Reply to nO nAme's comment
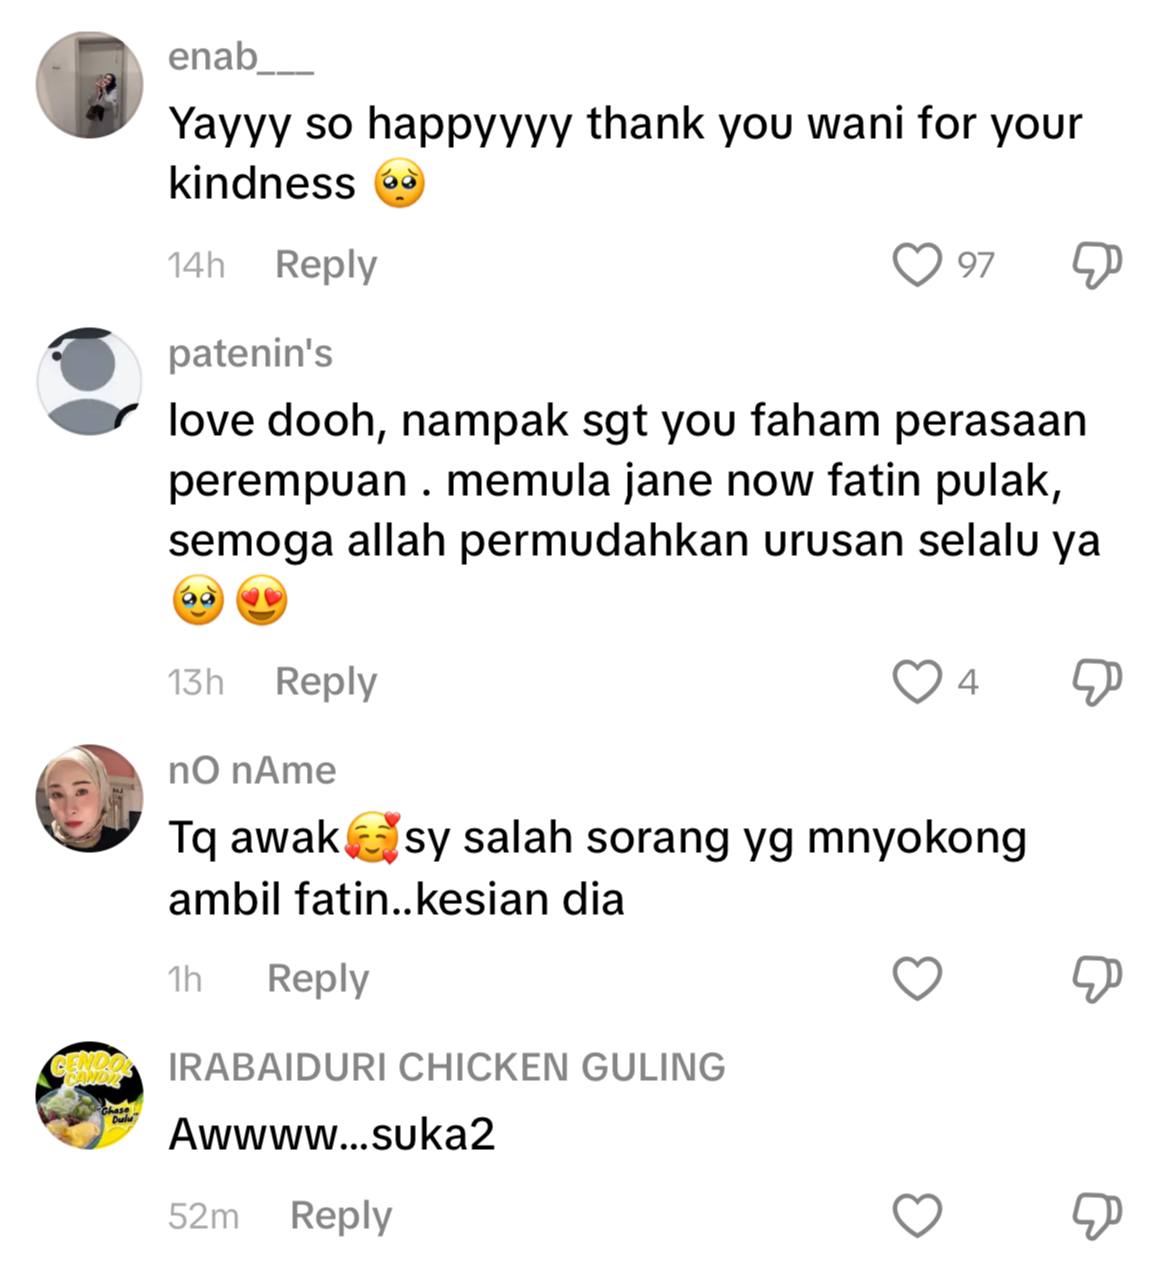 tap(318, 979)
